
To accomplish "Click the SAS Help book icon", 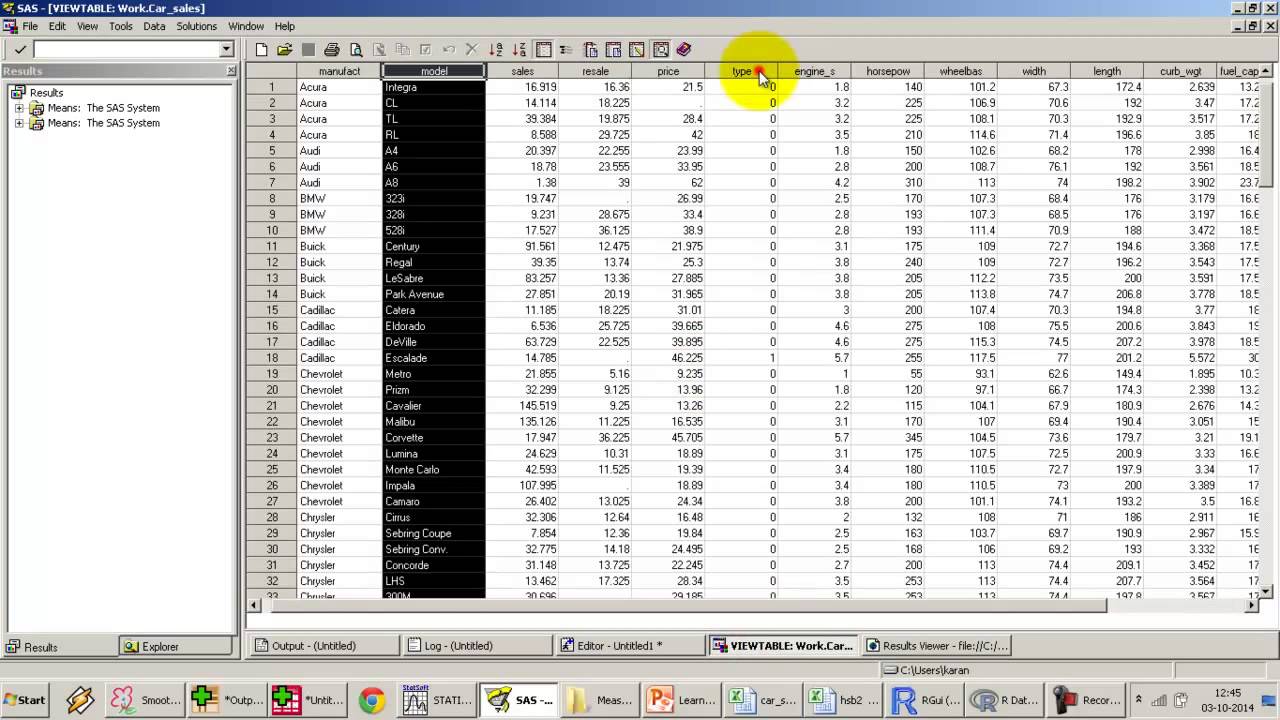I will 684,49.
